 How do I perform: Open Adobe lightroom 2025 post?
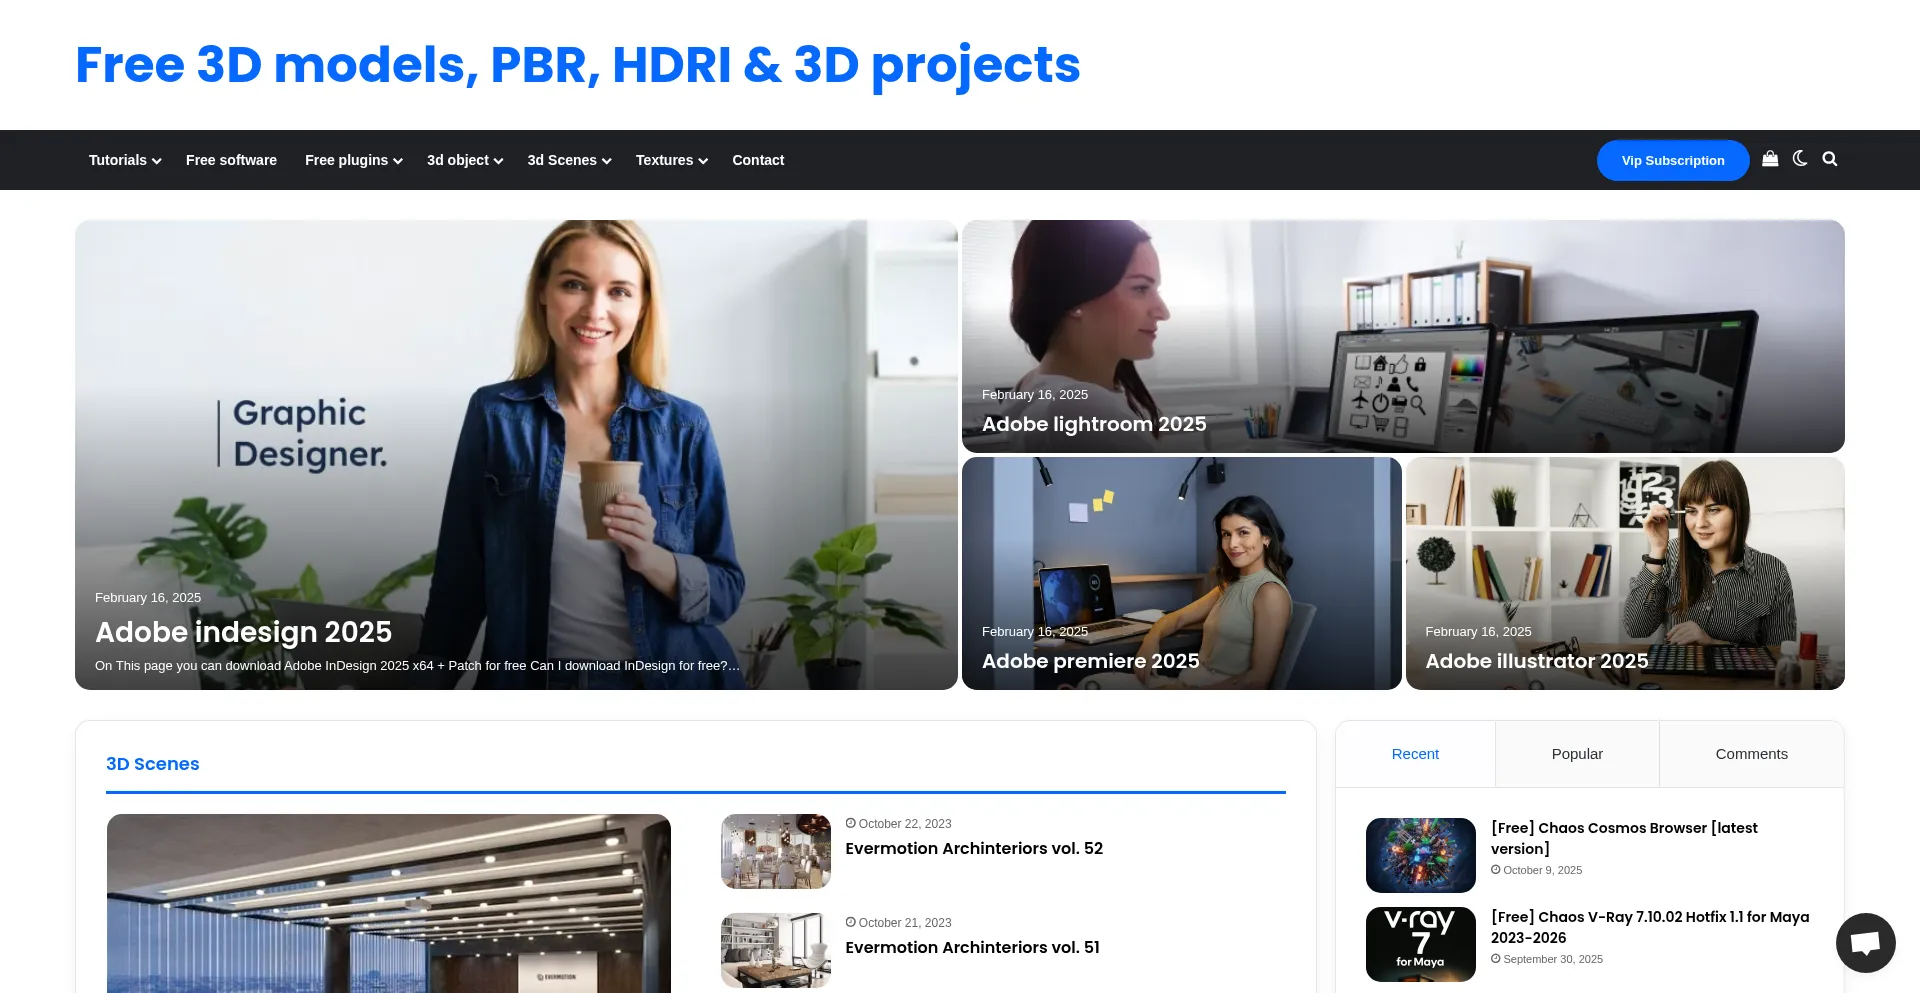(x=1093, y=424)
